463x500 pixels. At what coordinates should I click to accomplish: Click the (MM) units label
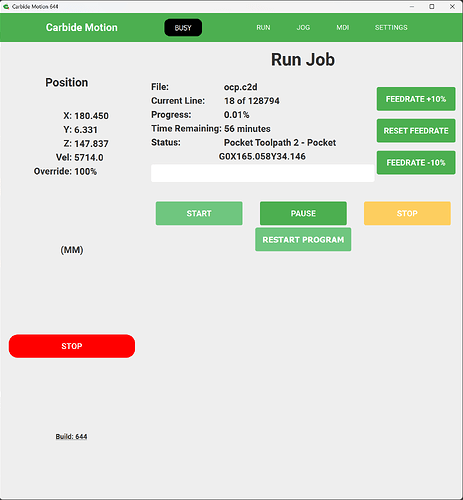pyautogui.click(x=72, y=250)
